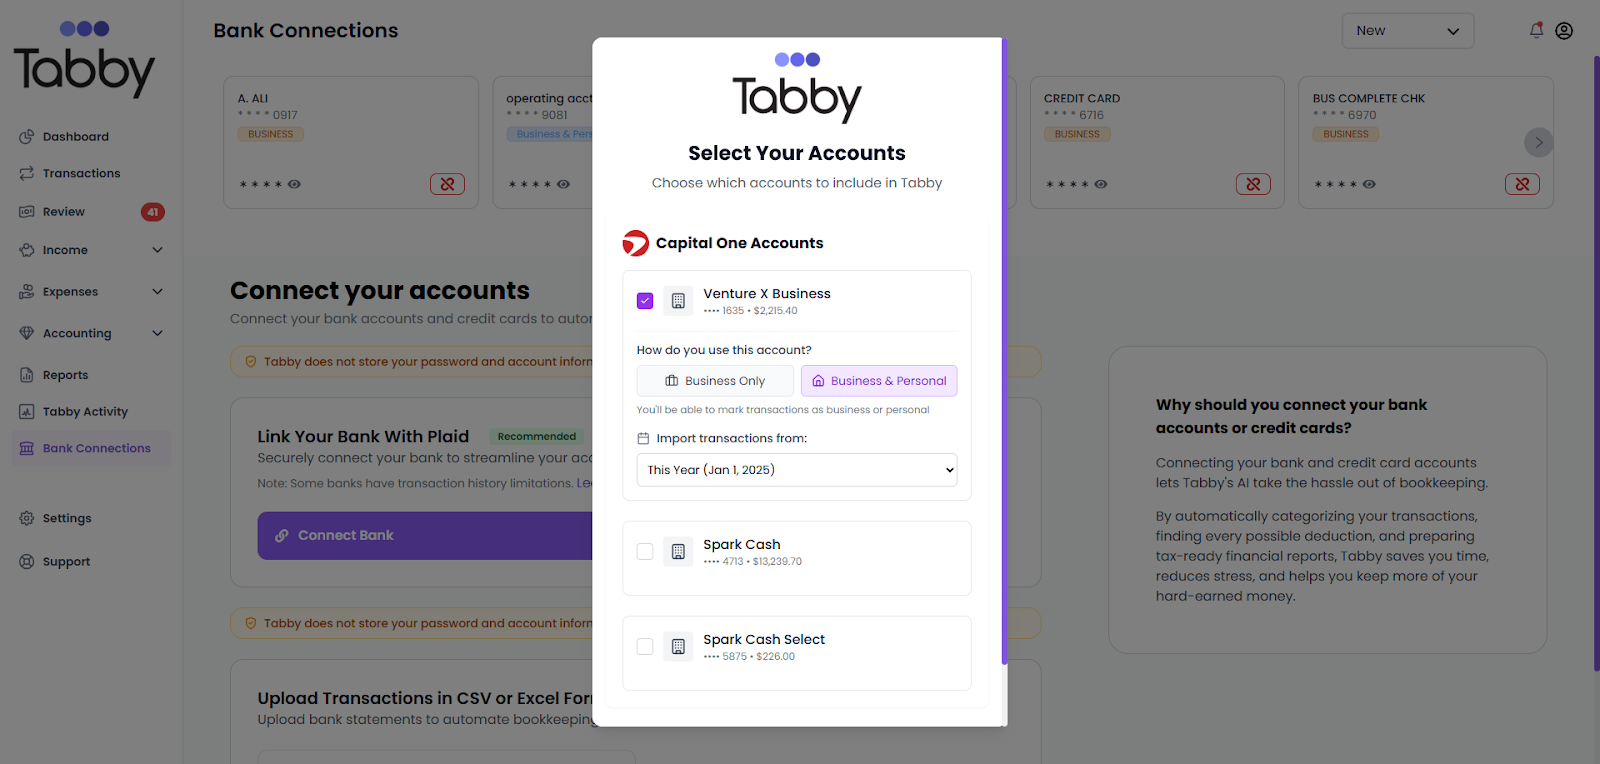Click the Capital One logo icon
The height and width of the screenshot is (764, 1600).
point(636,242)
